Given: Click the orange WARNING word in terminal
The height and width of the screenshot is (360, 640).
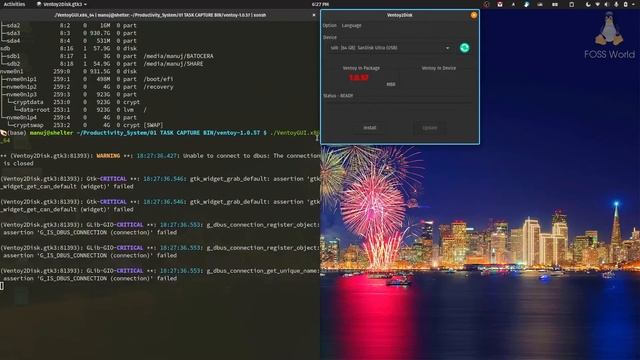Looking at the screenshot, I should pos(108,156).
